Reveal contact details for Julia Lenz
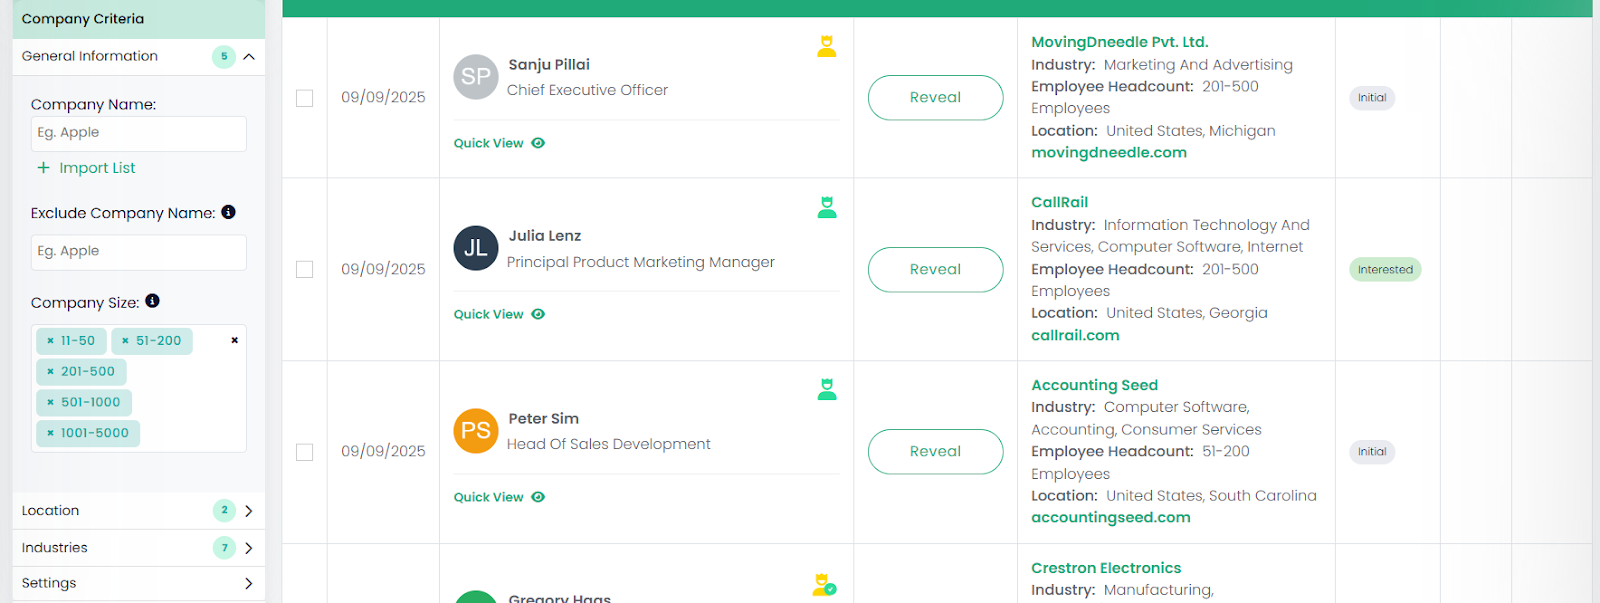 pos(935,270)
